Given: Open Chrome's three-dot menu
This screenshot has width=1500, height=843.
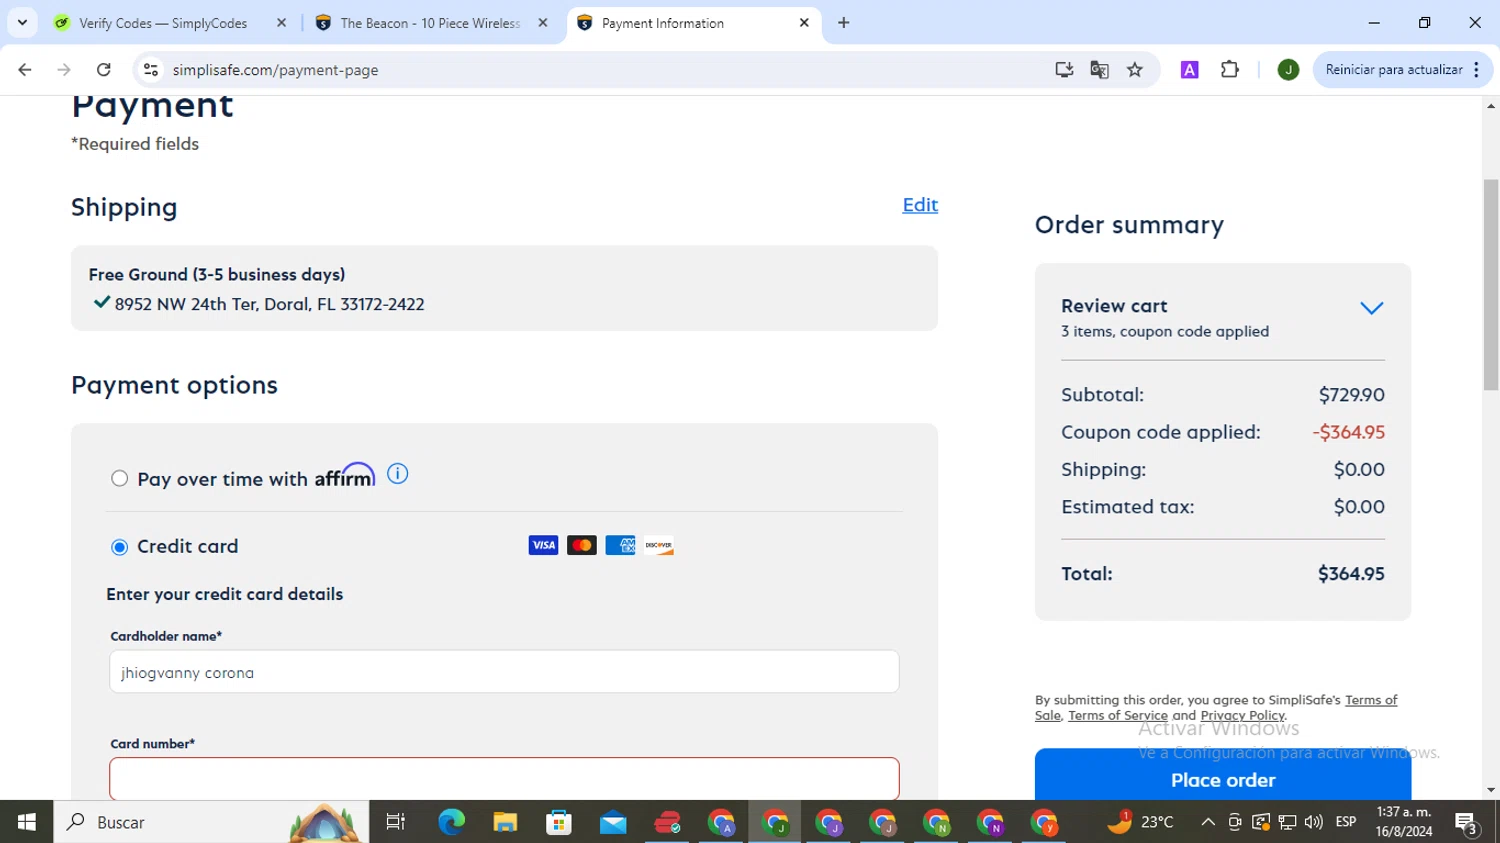Looking at the screenshot, I should [x=1477, y=70].
